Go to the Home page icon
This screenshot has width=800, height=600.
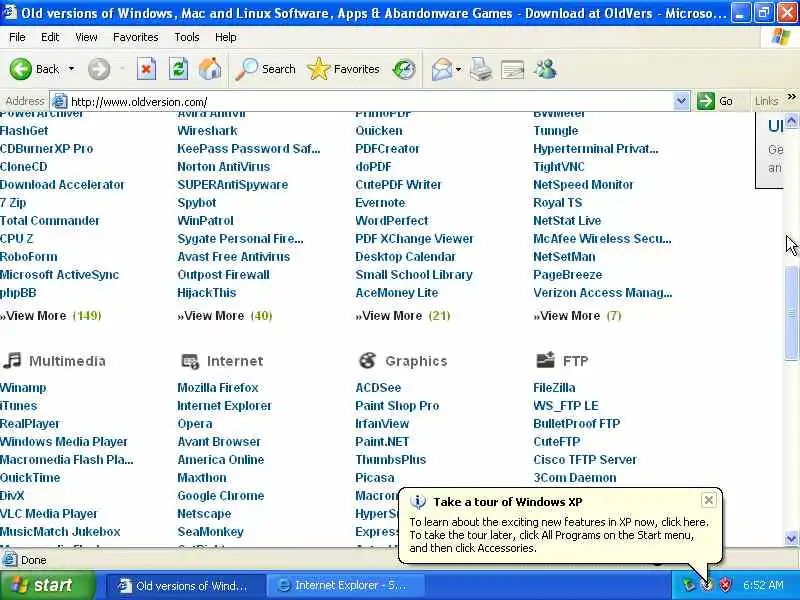point(210,69)
